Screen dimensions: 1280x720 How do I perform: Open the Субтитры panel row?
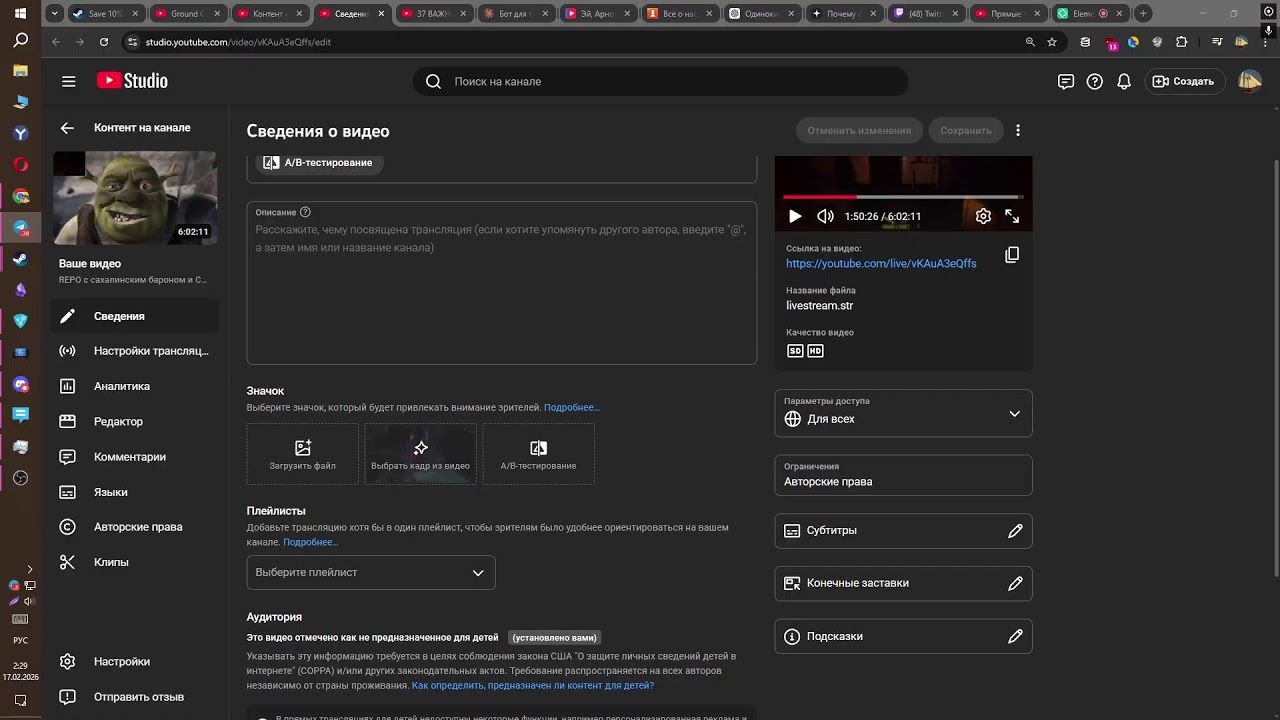tap(903, 531)
